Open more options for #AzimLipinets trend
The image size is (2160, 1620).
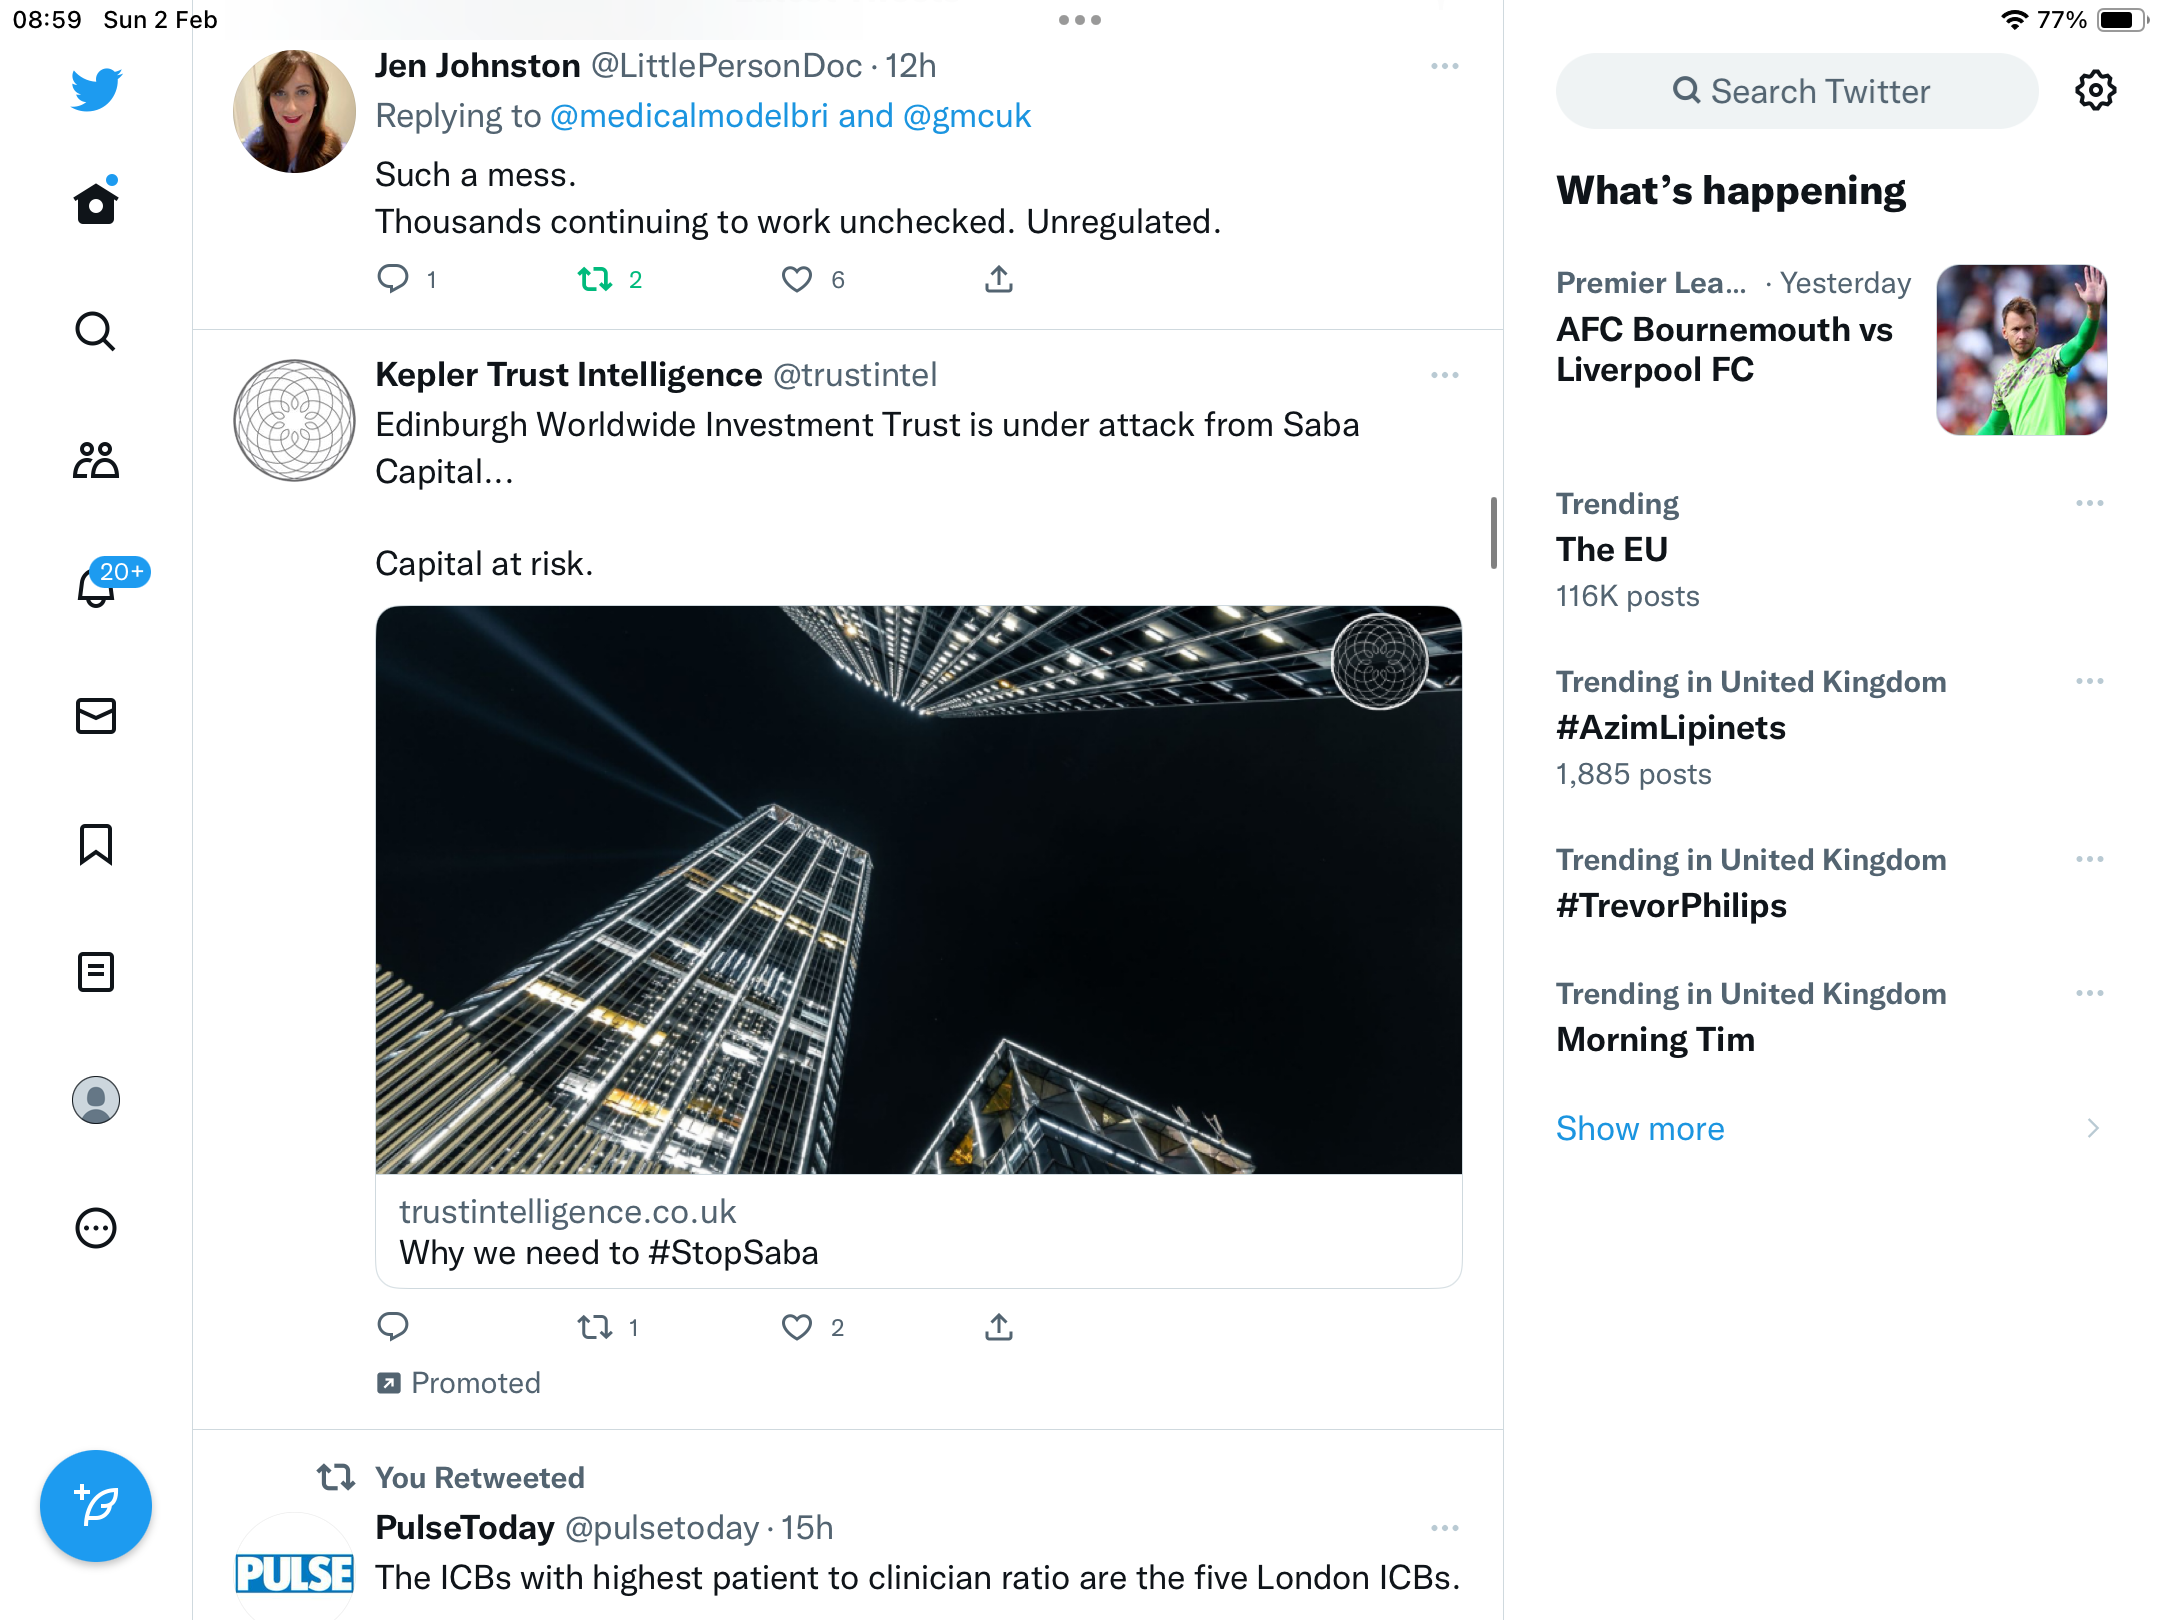[x=2089, y=681]
